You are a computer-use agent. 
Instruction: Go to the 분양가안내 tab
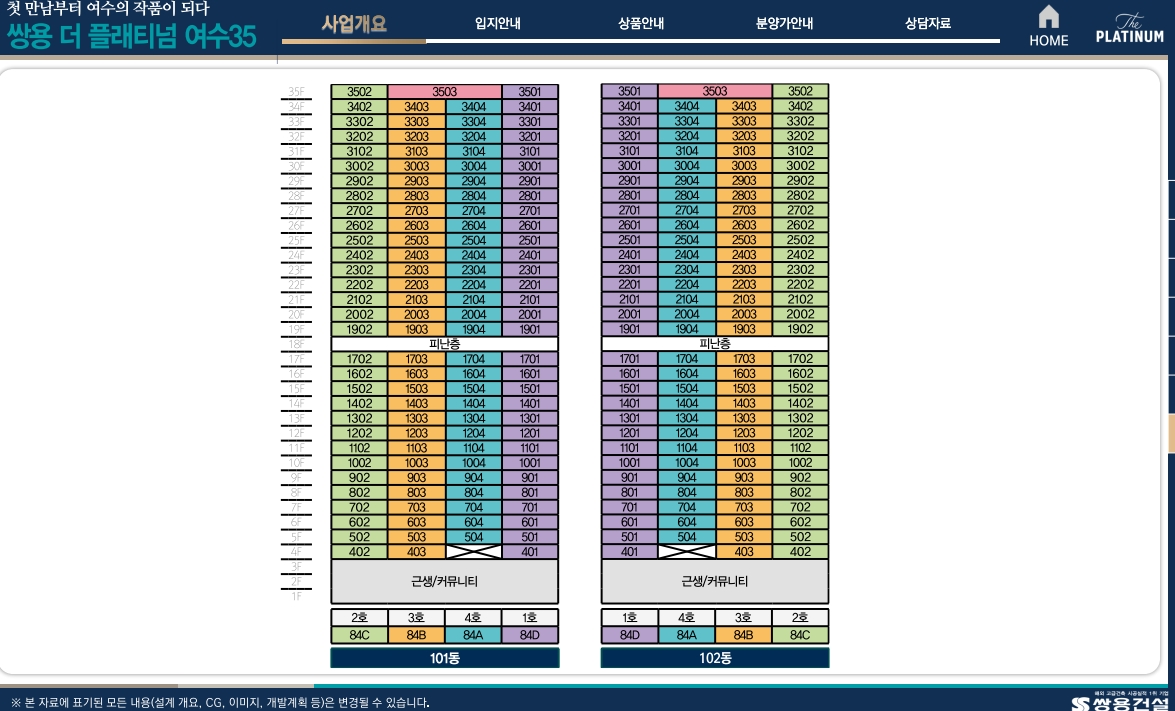785,24
